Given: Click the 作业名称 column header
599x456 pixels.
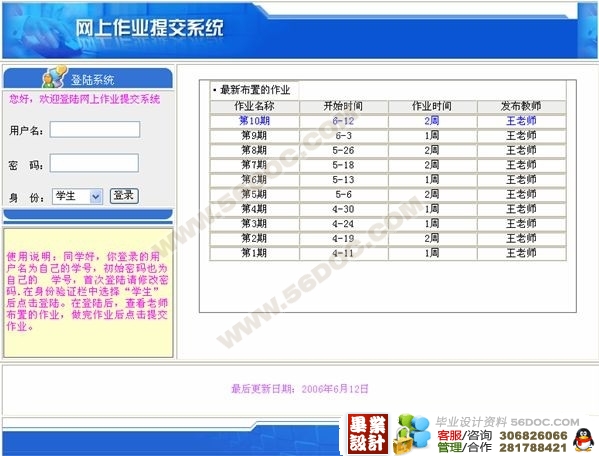Looking at the screenshot, I should (x=254, y=107).
